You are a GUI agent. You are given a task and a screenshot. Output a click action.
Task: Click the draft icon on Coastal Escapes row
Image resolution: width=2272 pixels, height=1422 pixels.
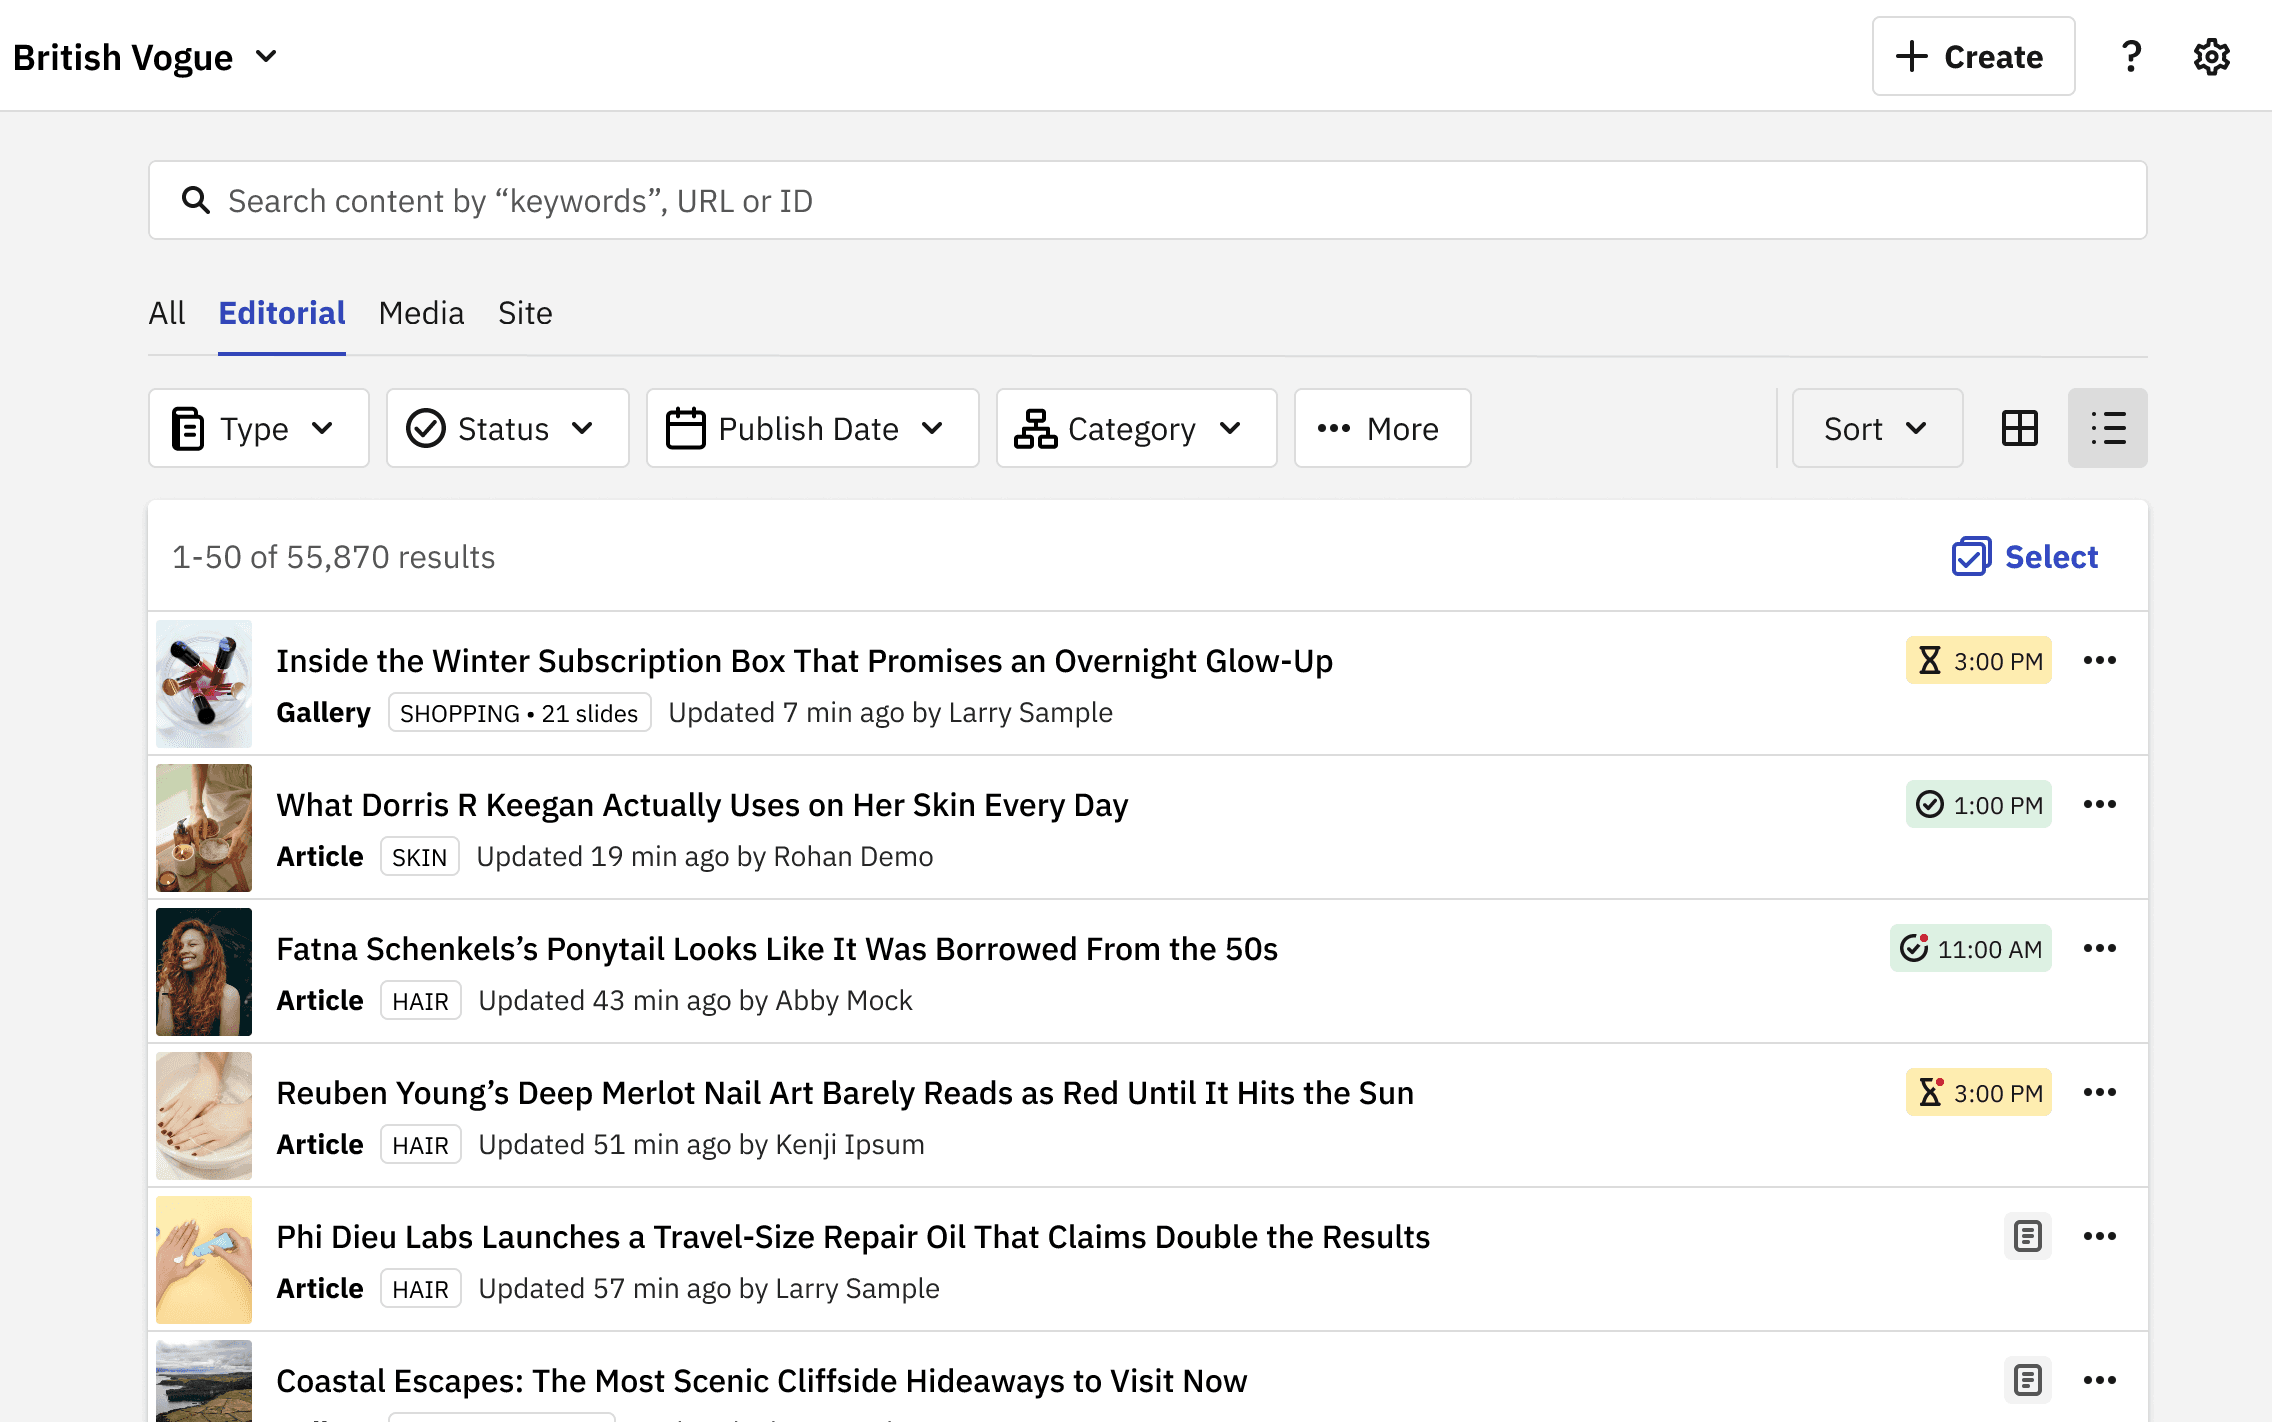click(2027, 1380)
